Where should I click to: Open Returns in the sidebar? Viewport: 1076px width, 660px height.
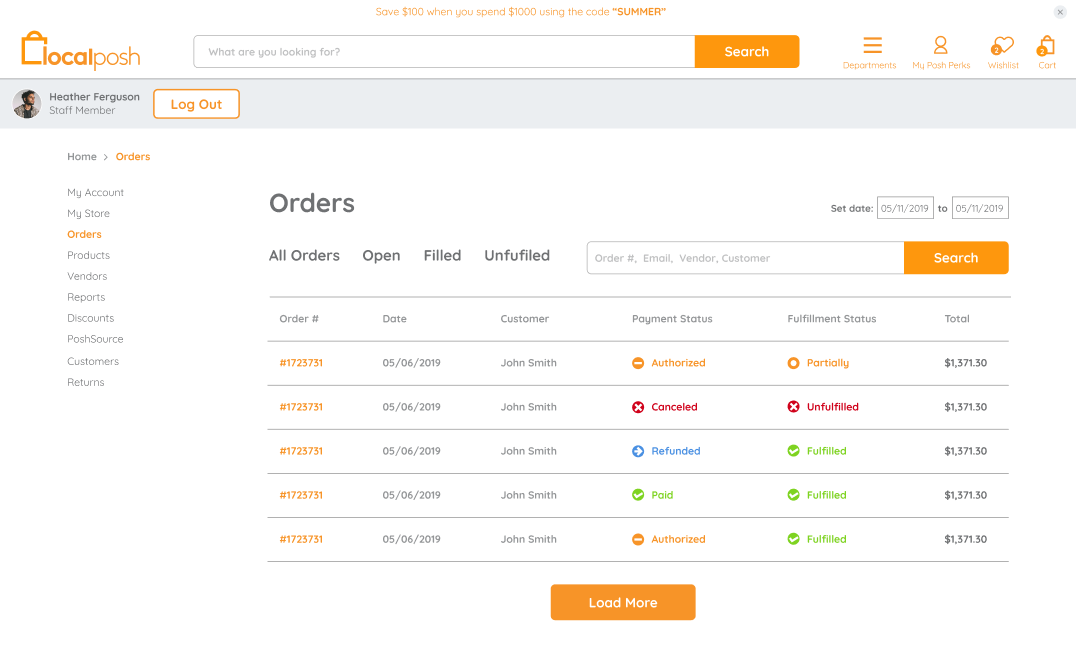(86, 382)
